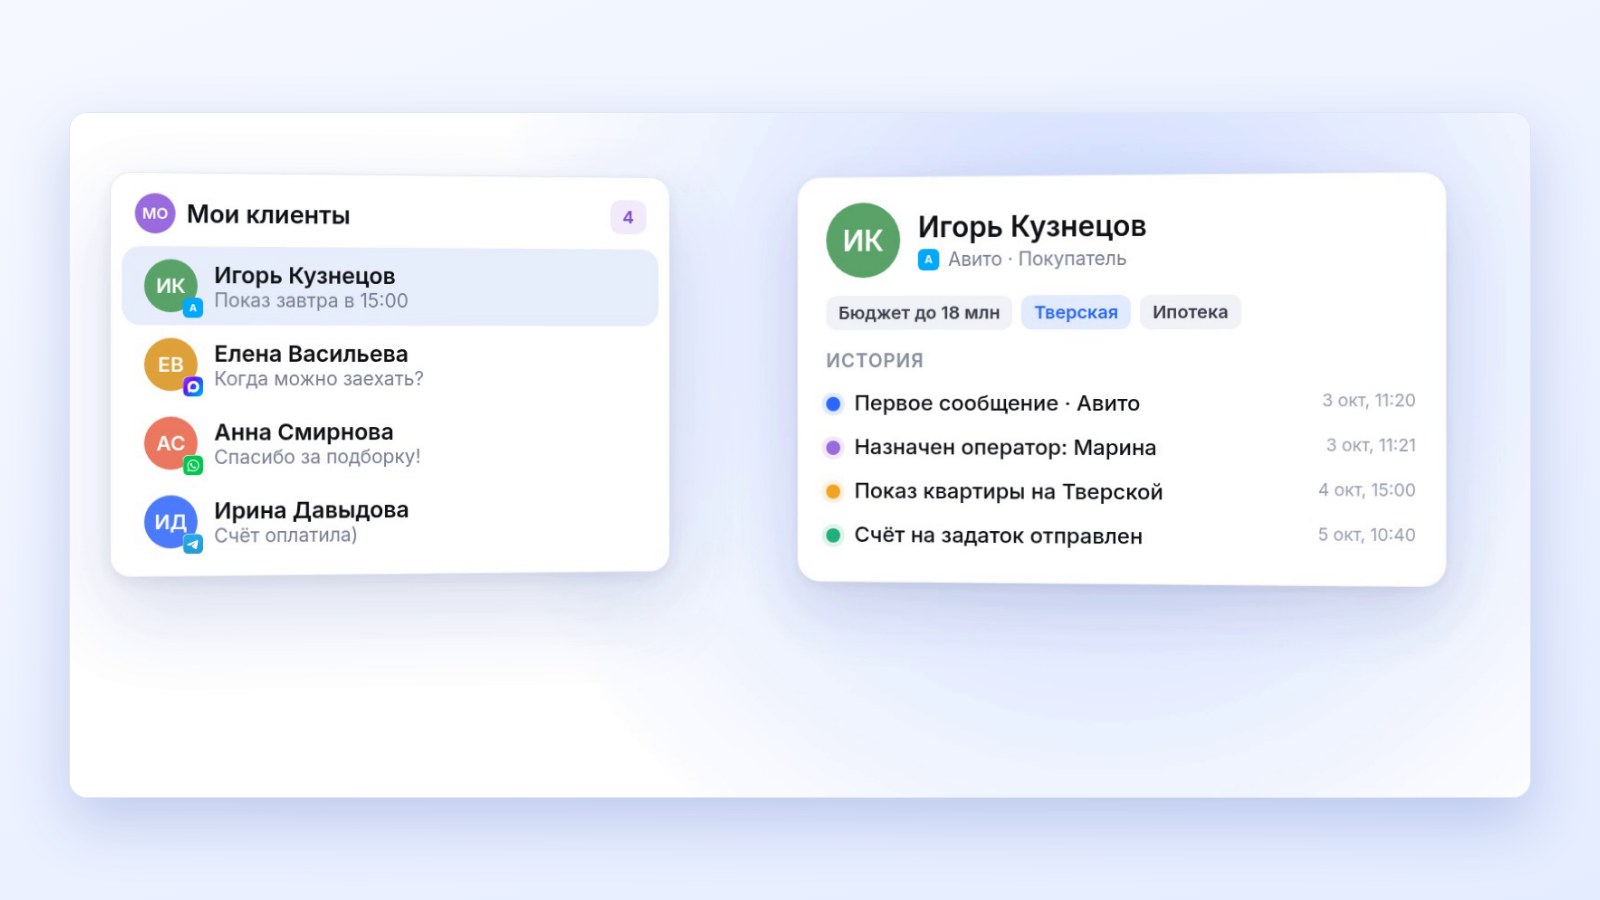Viewport: 1600px width, 900px height.
Task: Click large ИК avatar in profile card
Action: click(x=862, y=240)
